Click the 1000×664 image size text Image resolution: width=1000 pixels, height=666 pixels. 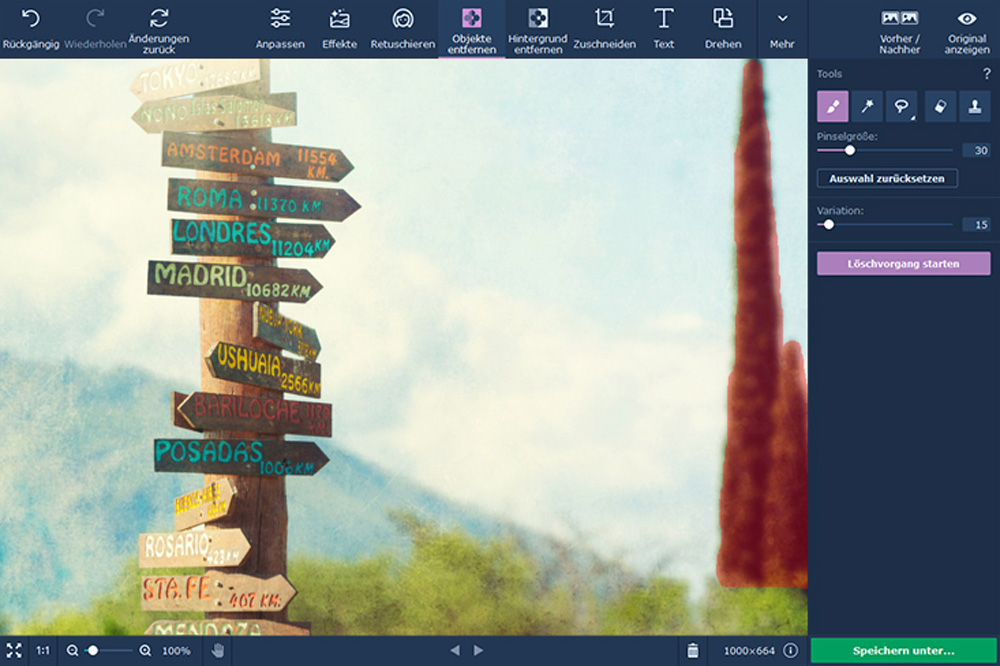point(749,651)
